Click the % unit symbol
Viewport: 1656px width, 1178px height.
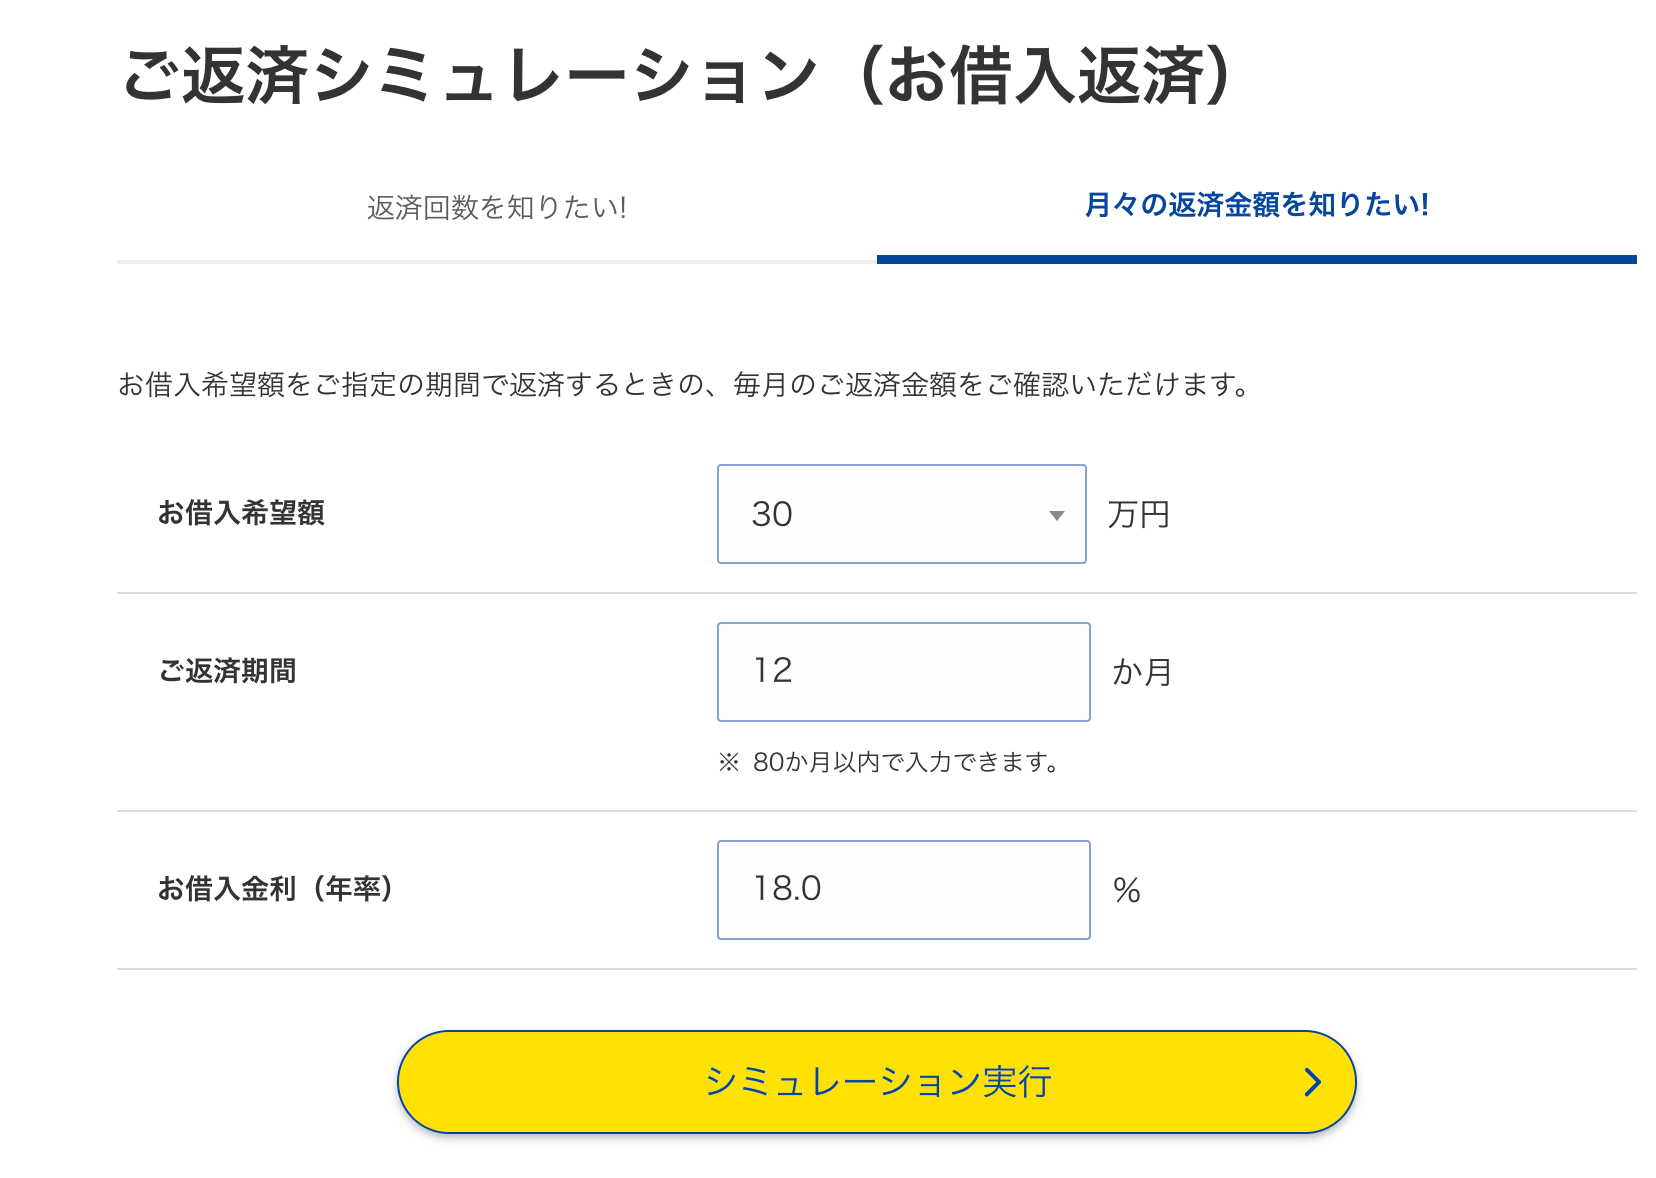pos(1127,890)
